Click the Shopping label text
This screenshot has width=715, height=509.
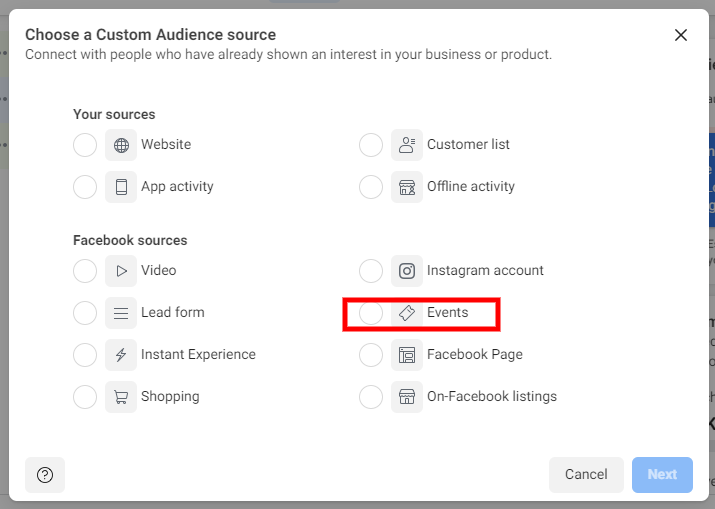pos(170,397)
